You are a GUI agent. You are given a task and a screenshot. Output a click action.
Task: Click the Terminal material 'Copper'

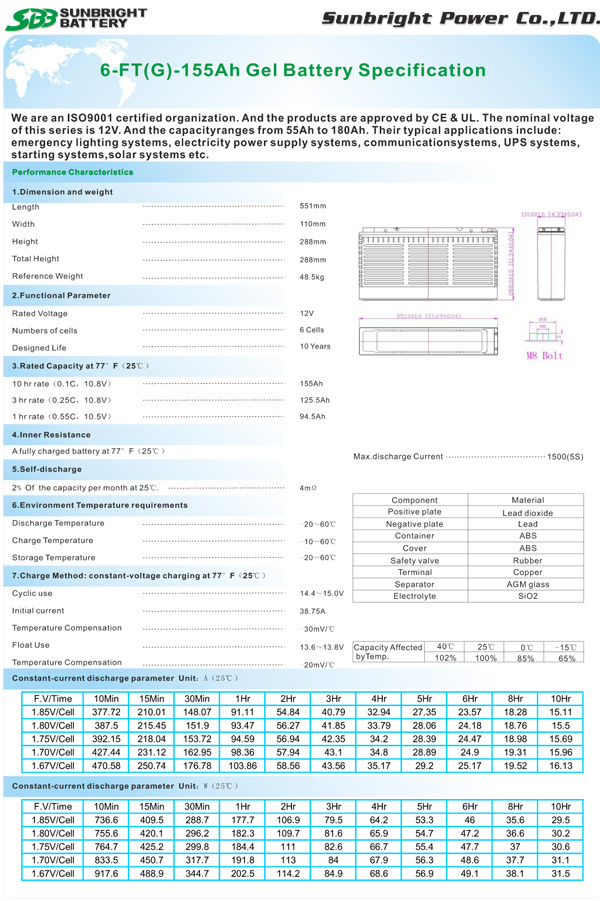pyautogui.click(x=528, y=572)
